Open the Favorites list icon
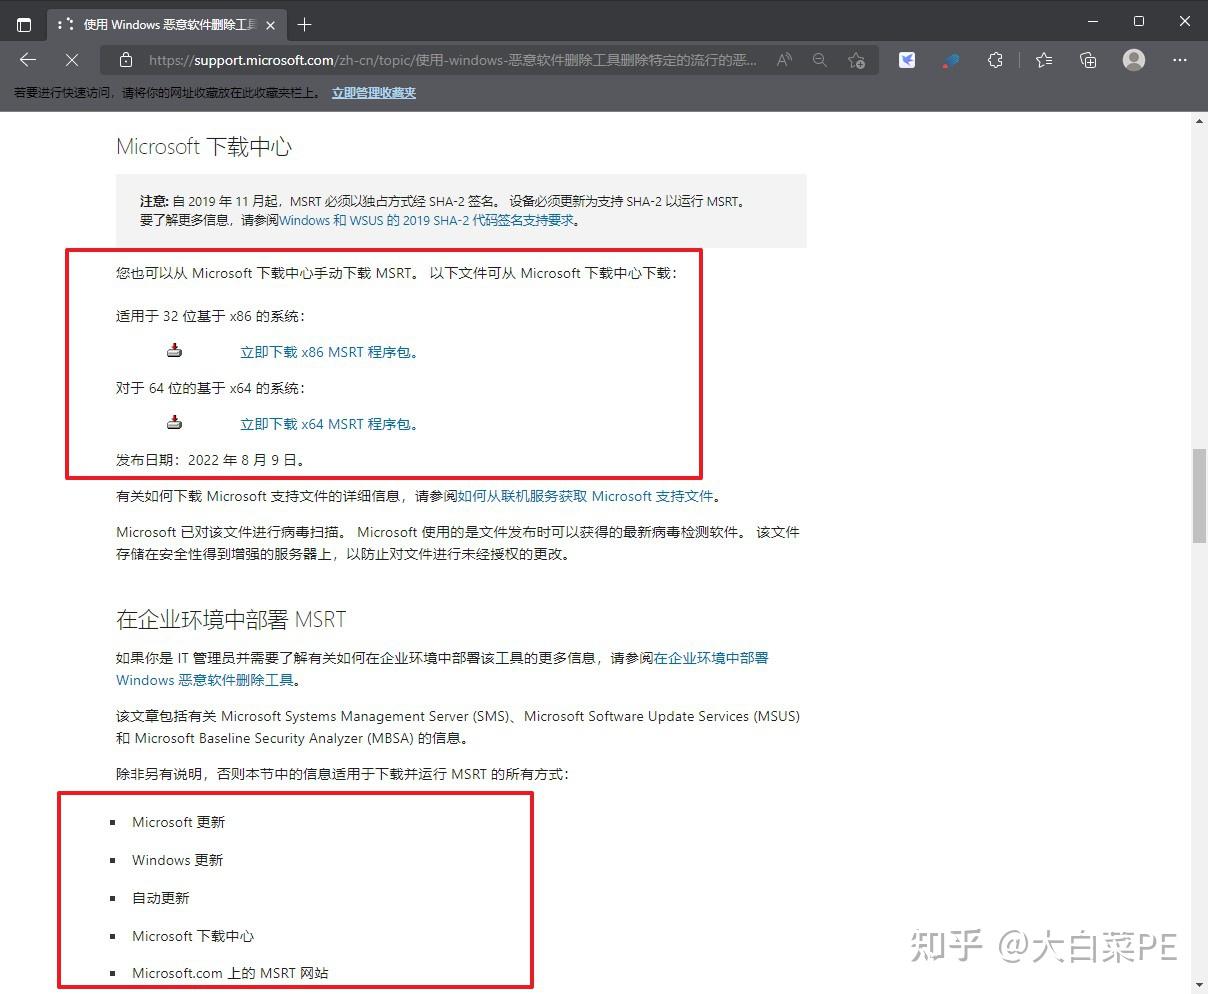 point(1044,60)
